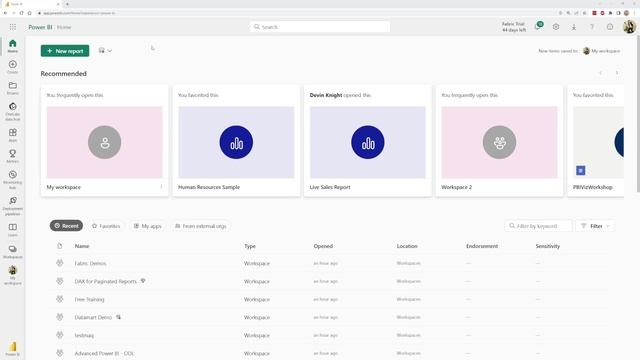The width and height of the screenshot is (640, 360).
Task: Select the Recent tab
Action: 66,226
